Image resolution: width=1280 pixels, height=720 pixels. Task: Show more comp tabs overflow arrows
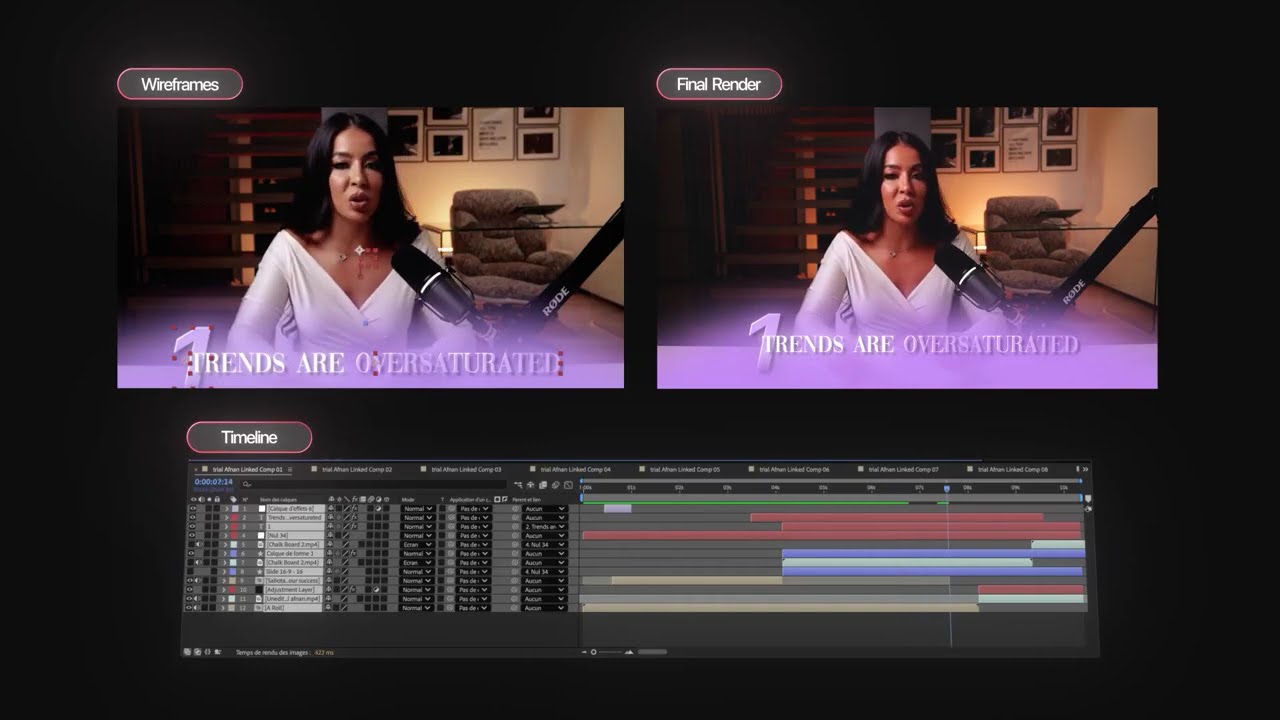coord(1085,469)
